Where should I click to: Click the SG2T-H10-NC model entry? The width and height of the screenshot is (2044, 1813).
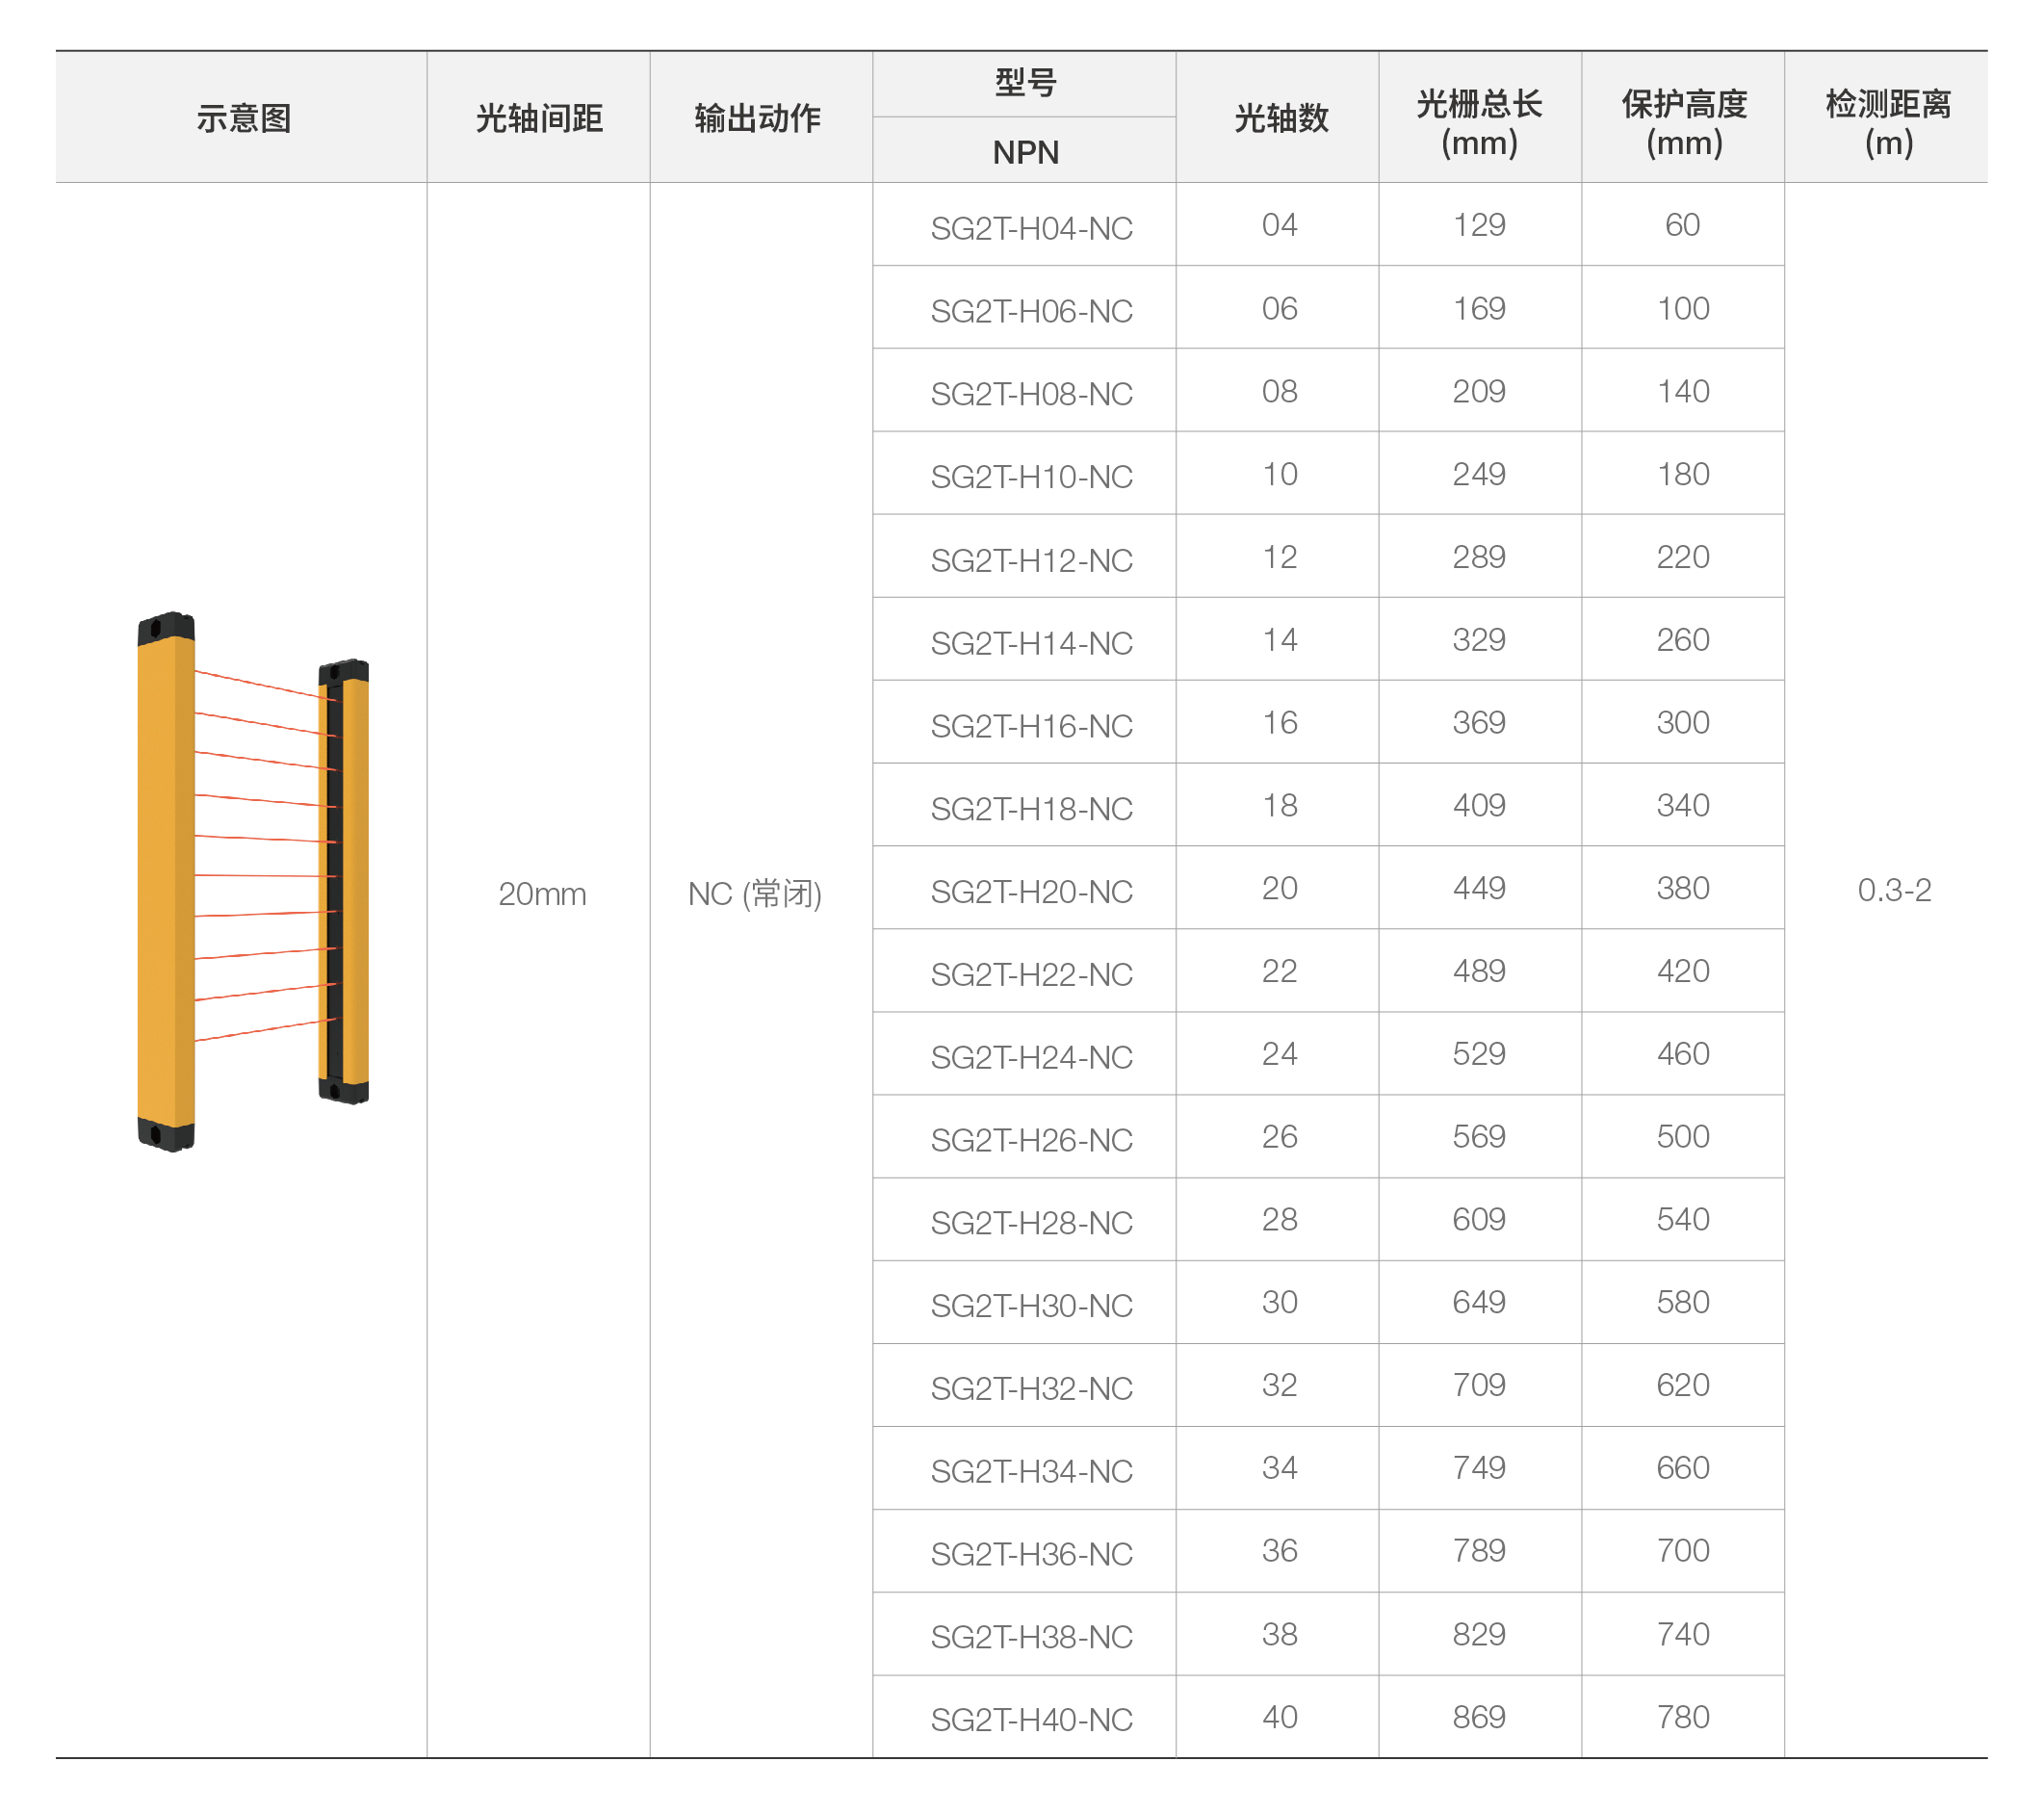1031,476
